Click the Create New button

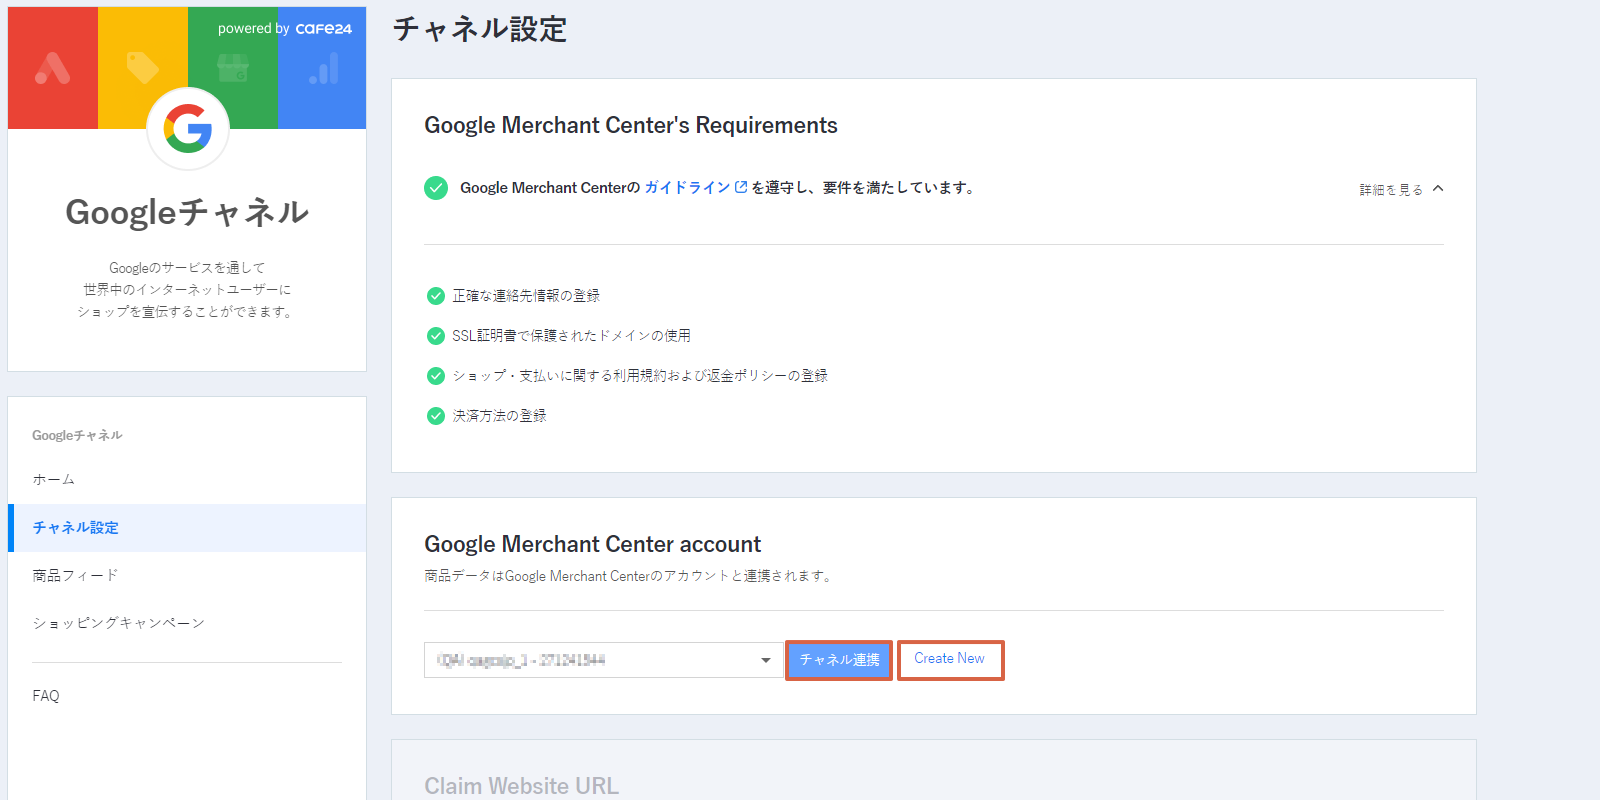point(950,660)
